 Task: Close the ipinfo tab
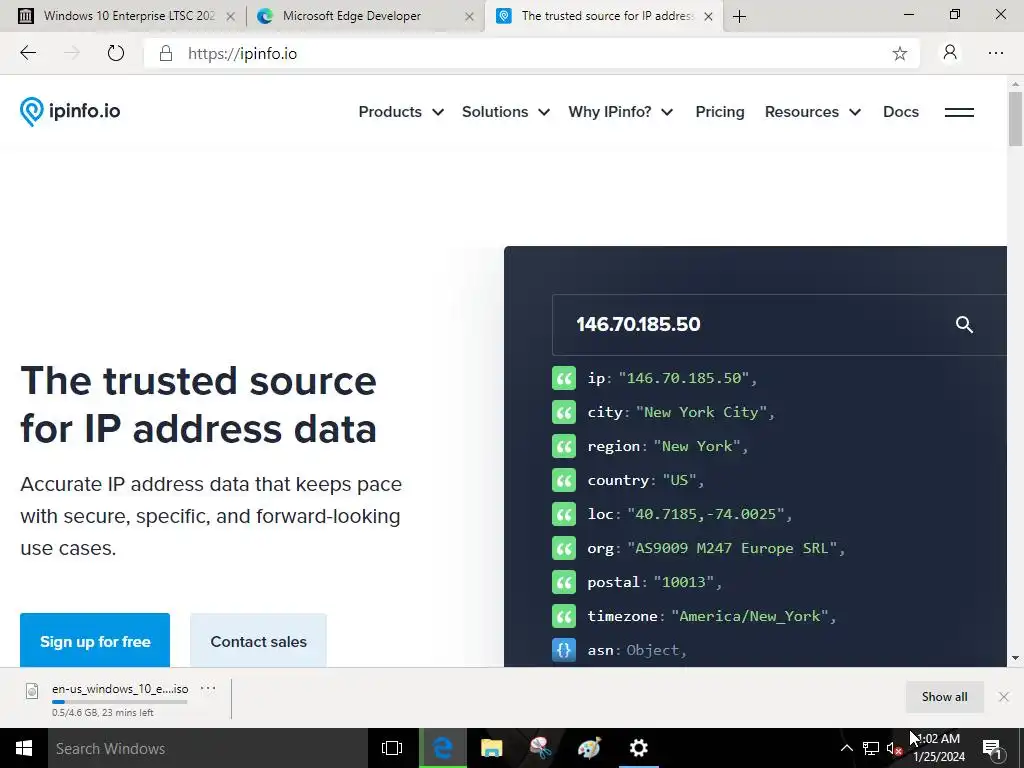click(x=709, y=16)
